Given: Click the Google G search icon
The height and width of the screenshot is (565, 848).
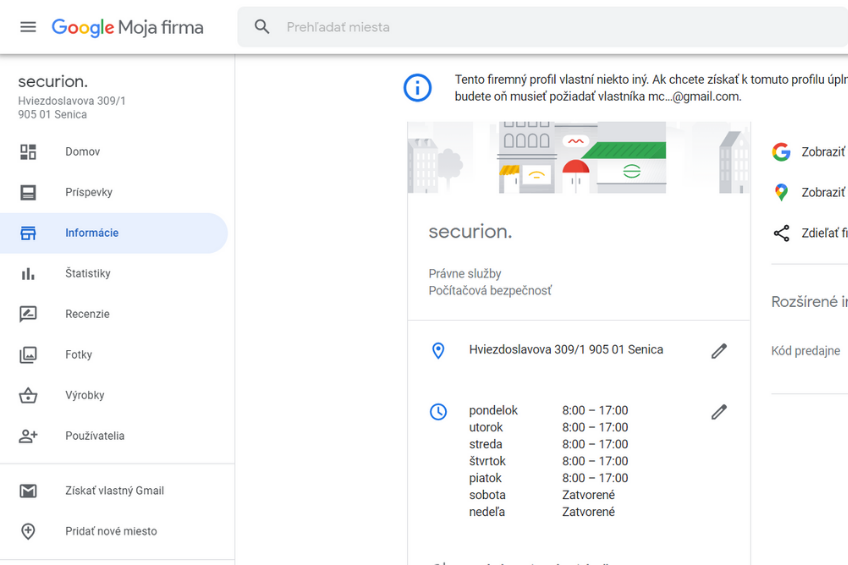Looking at the screenshot, I should [x=781, y=152].
